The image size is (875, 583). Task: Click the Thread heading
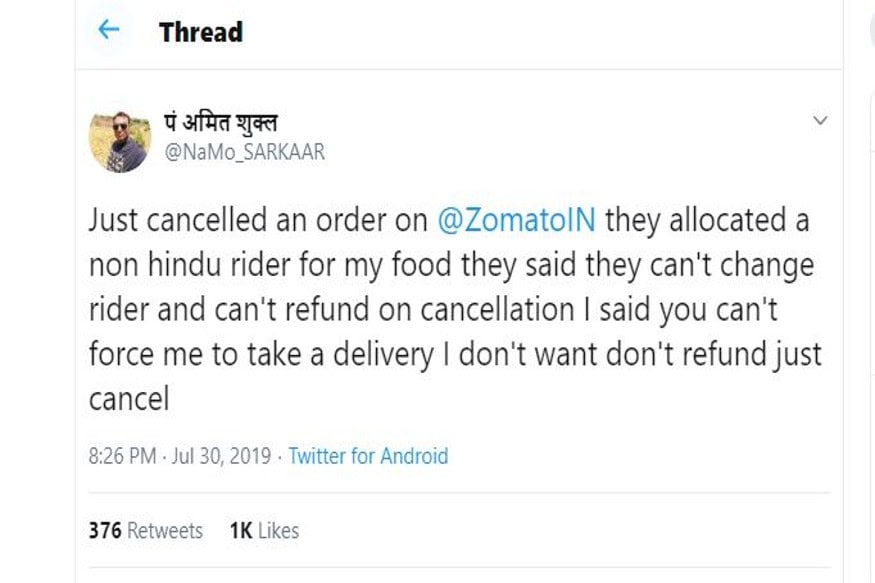200,32
